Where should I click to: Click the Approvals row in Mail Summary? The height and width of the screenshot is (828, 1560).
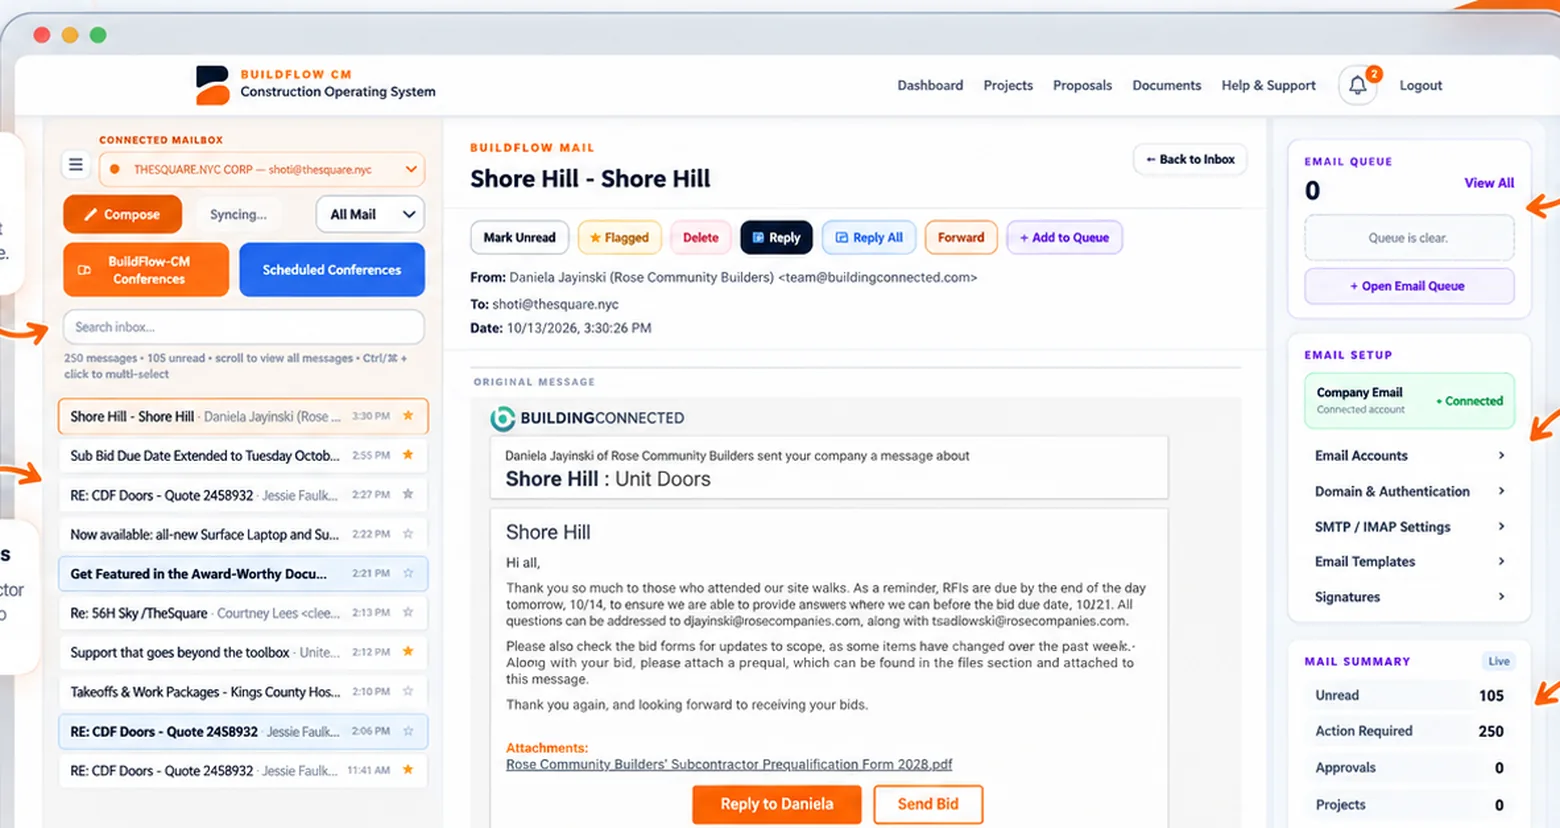(x=1408, y=768)
